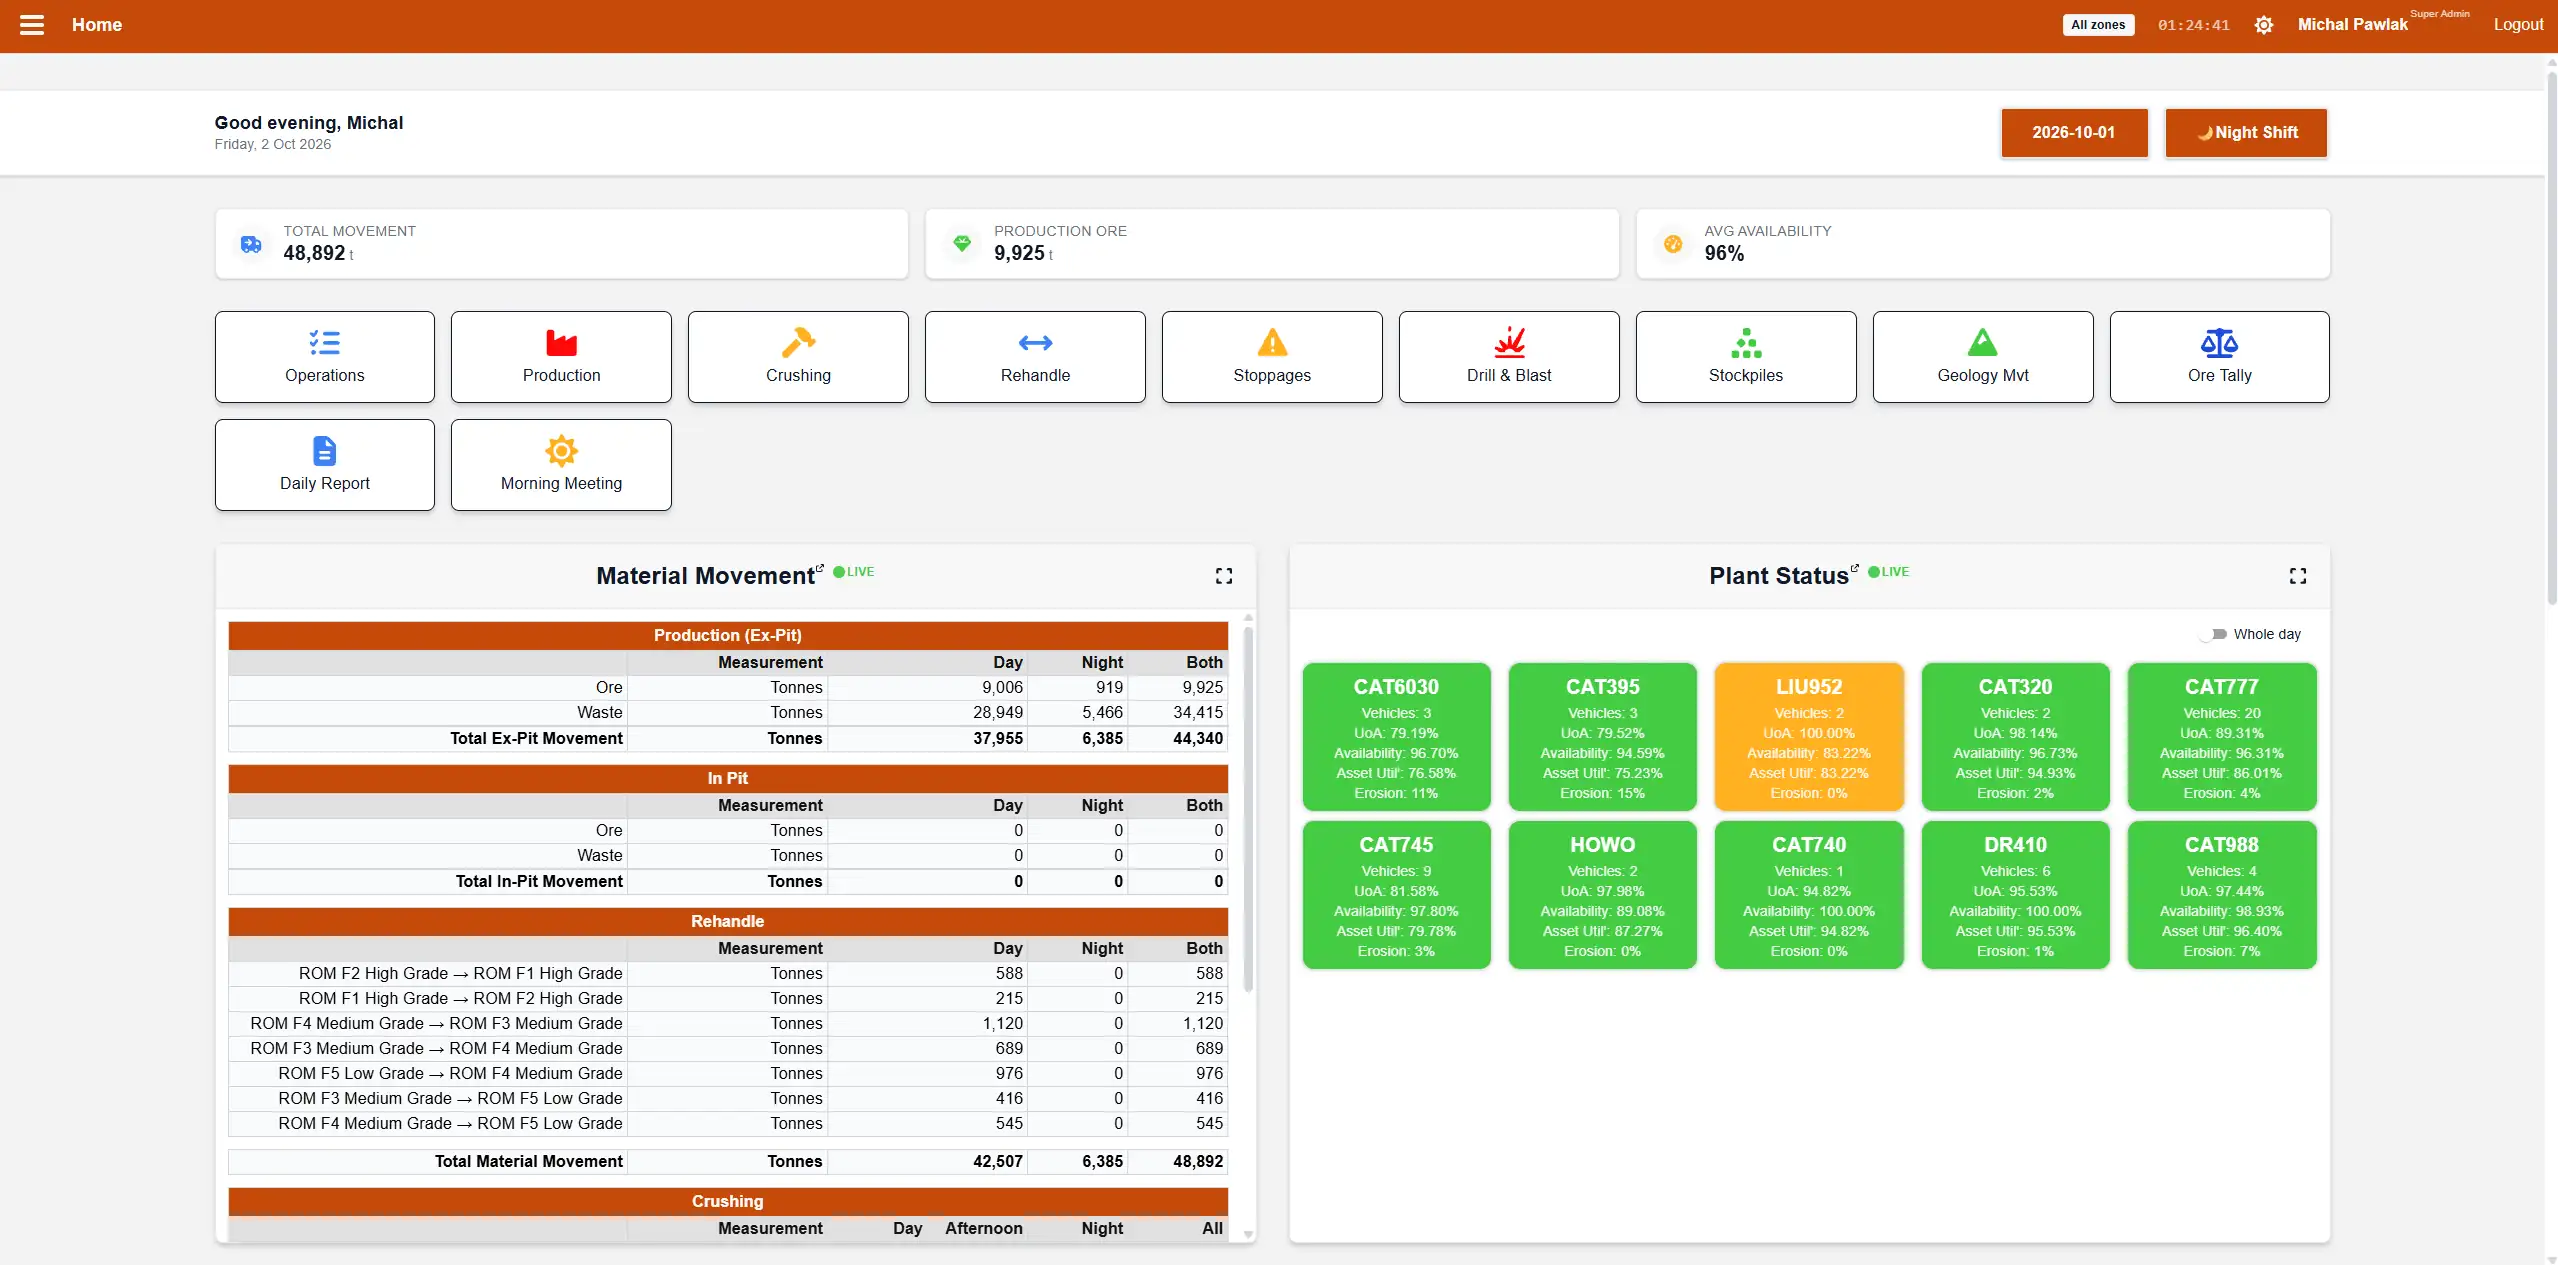Switch shift using Night Shift button

[x=2246, y=132]
